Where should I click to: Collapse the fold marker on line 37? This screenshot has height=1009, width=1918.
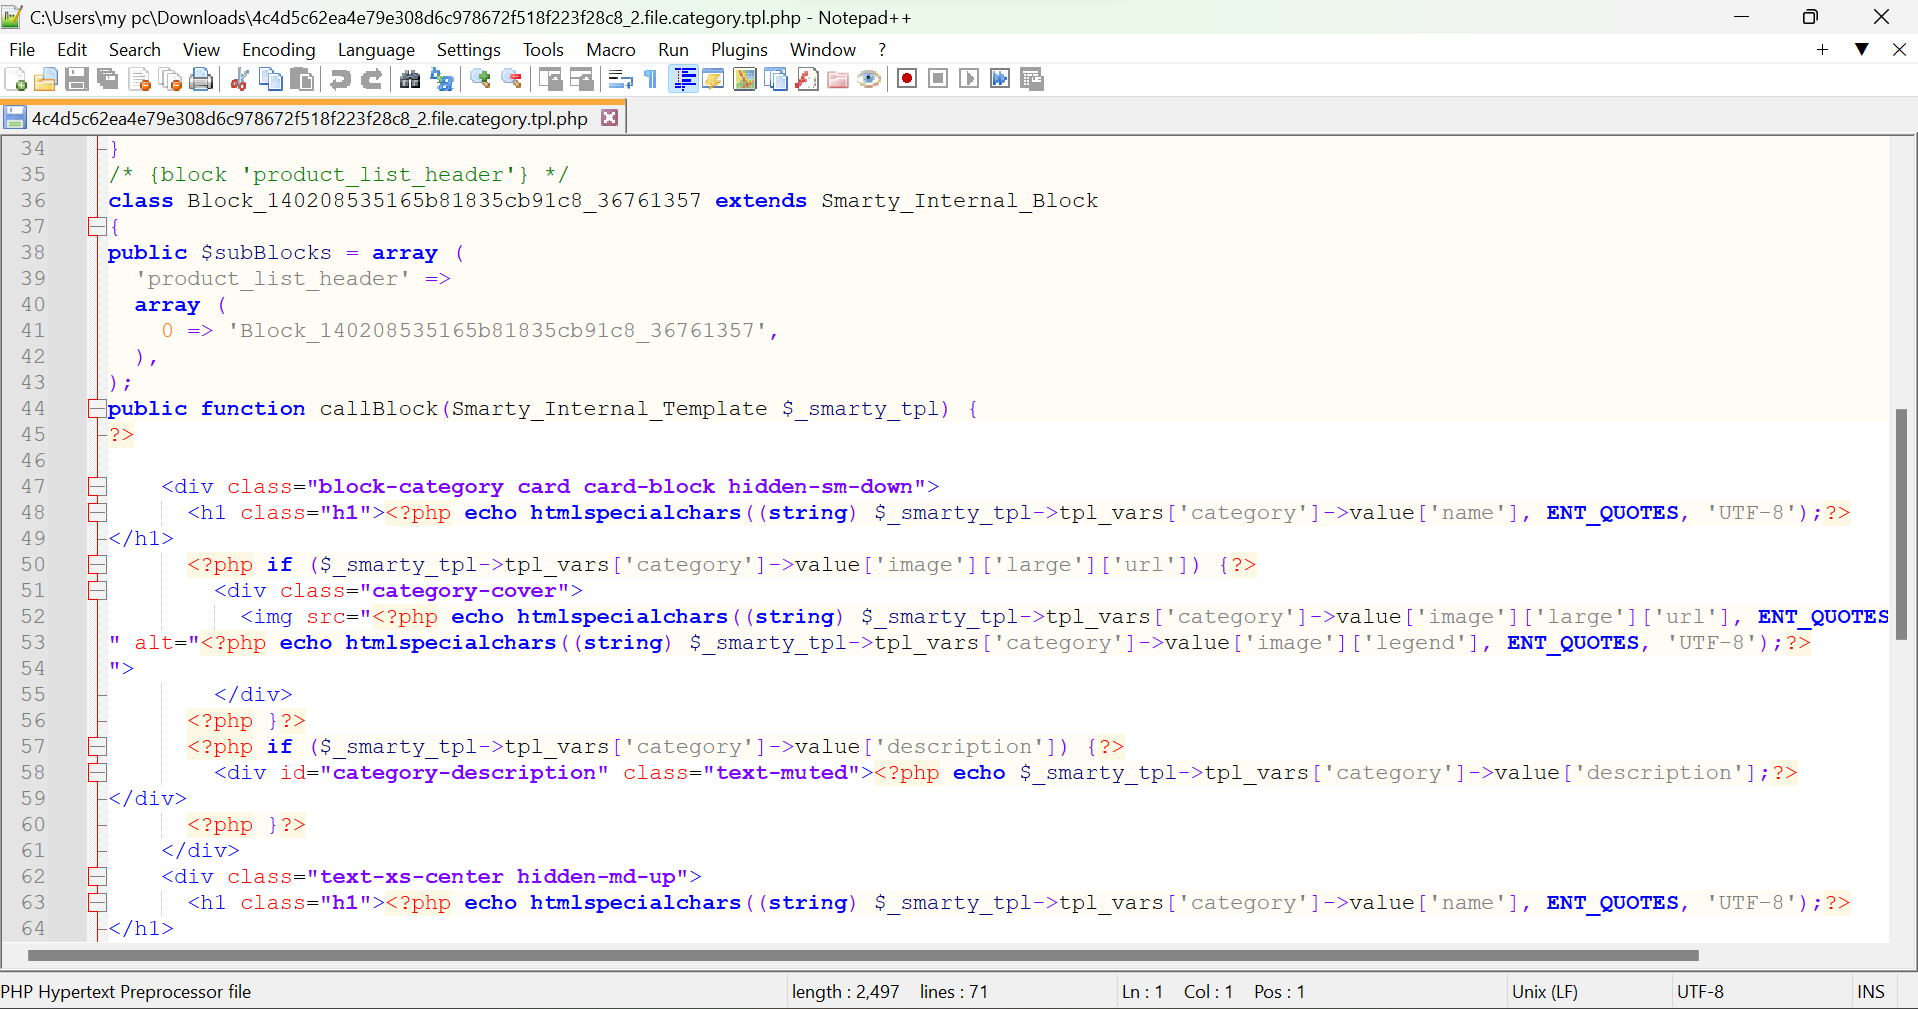click(x=97, y=227)
